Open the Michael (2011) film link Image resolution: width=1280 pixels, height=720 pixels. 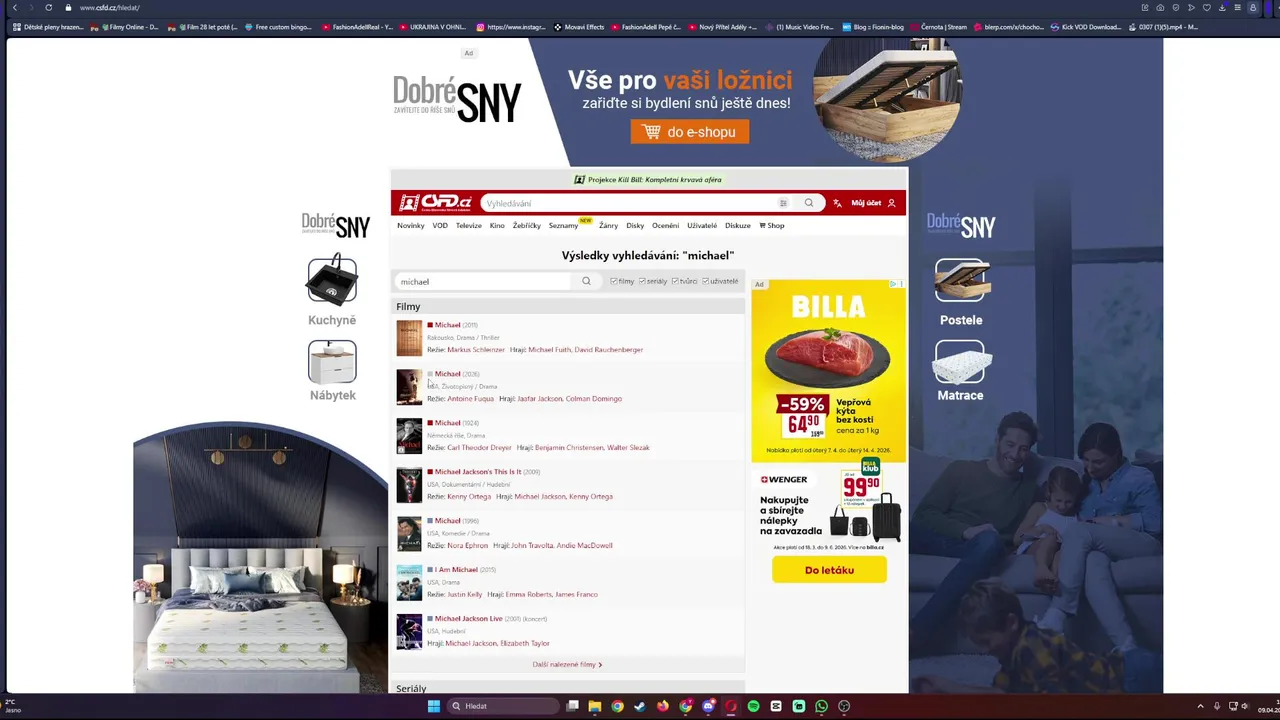pyautogui.click(x=447, y=325)
